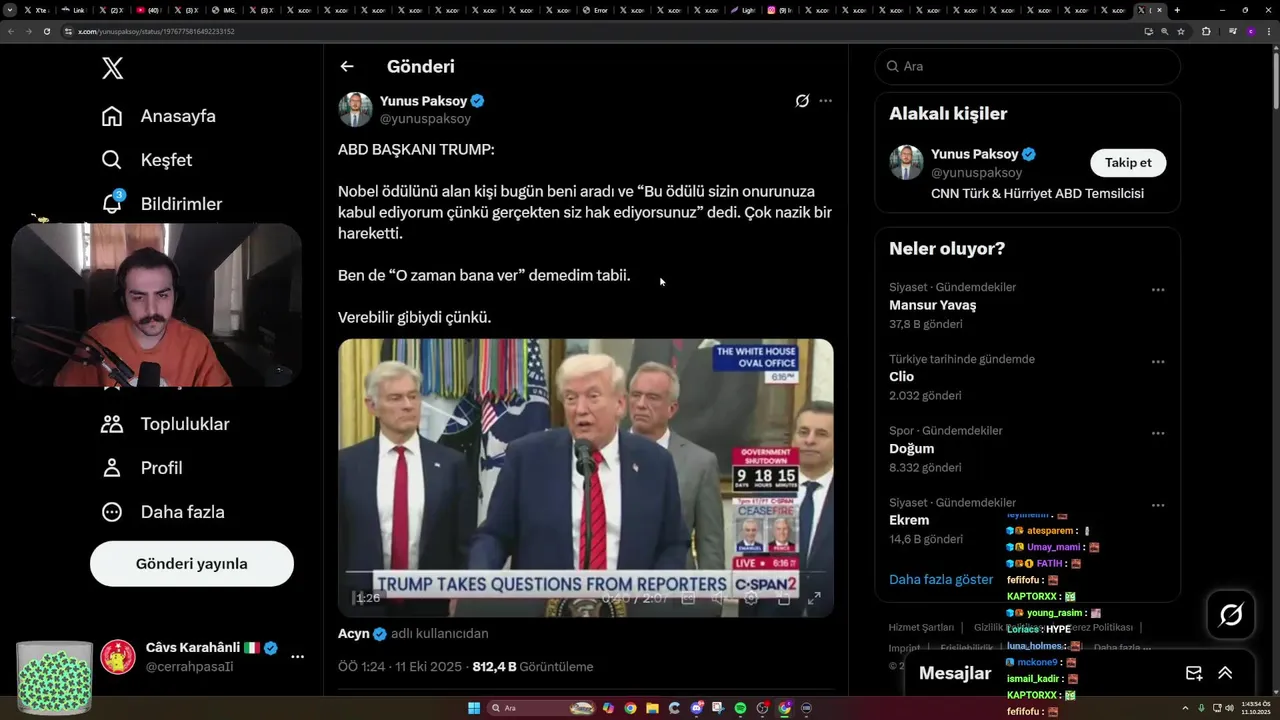The height and width of the screenshot is (720, 1280).
Task: Click browser back navigation arrow
Action: 11,31
